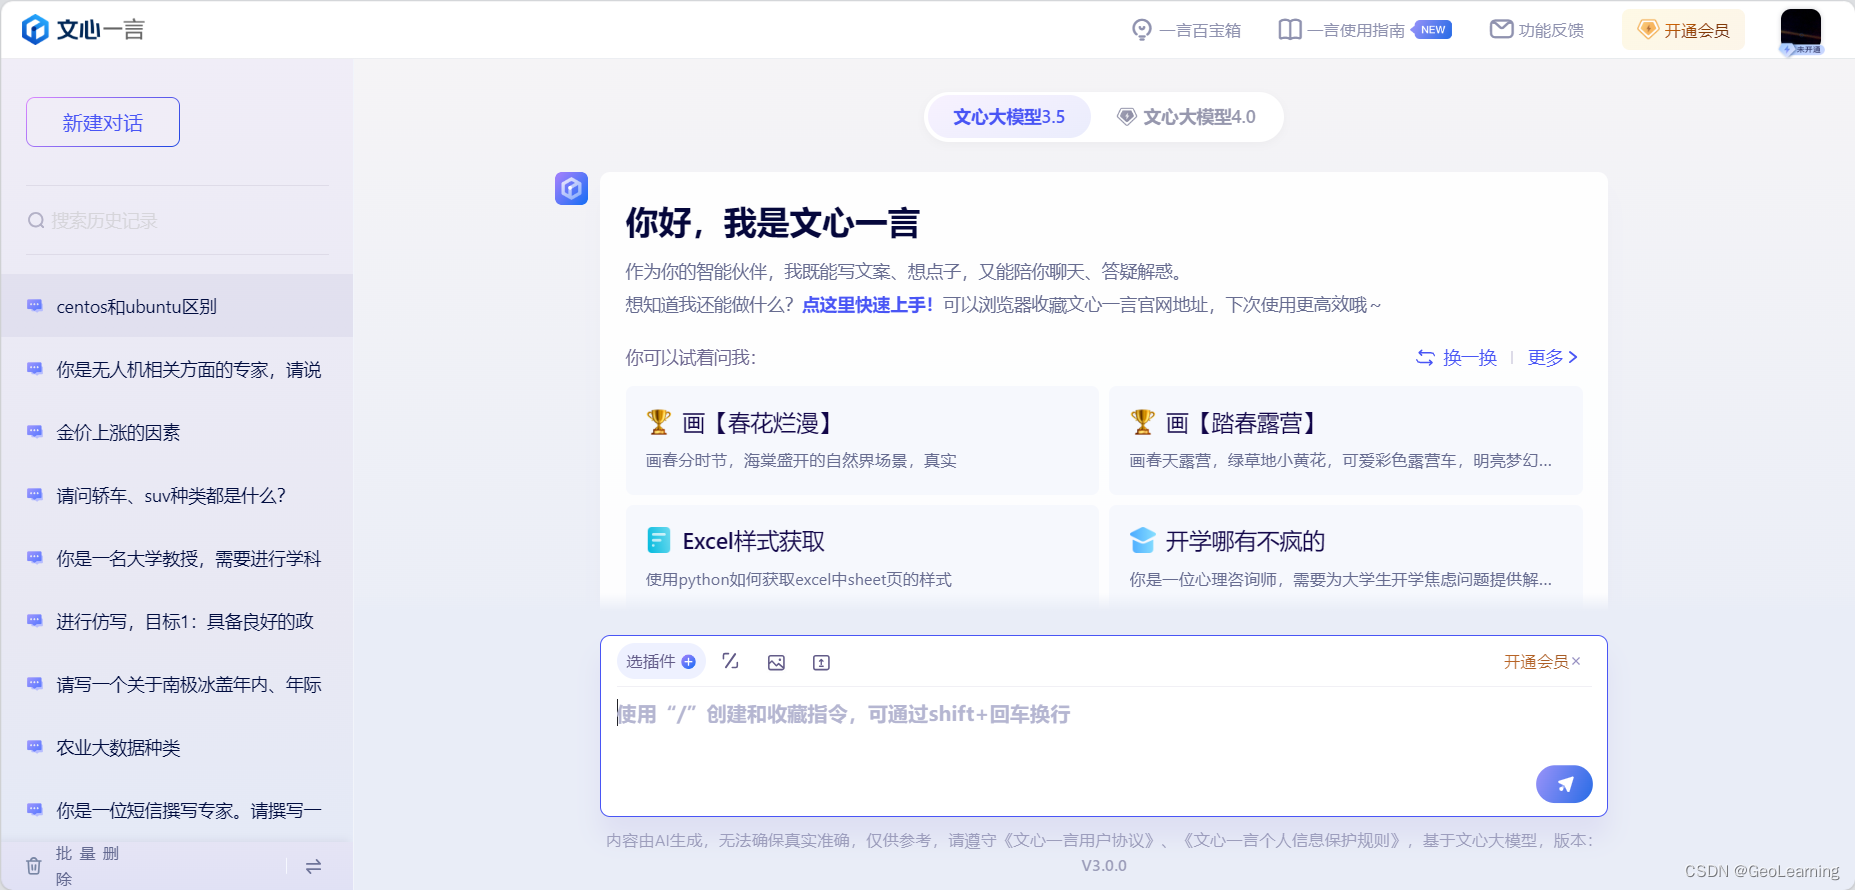
Task: Open chat '你是一名大学教授'
Action: tap(177, 558)
